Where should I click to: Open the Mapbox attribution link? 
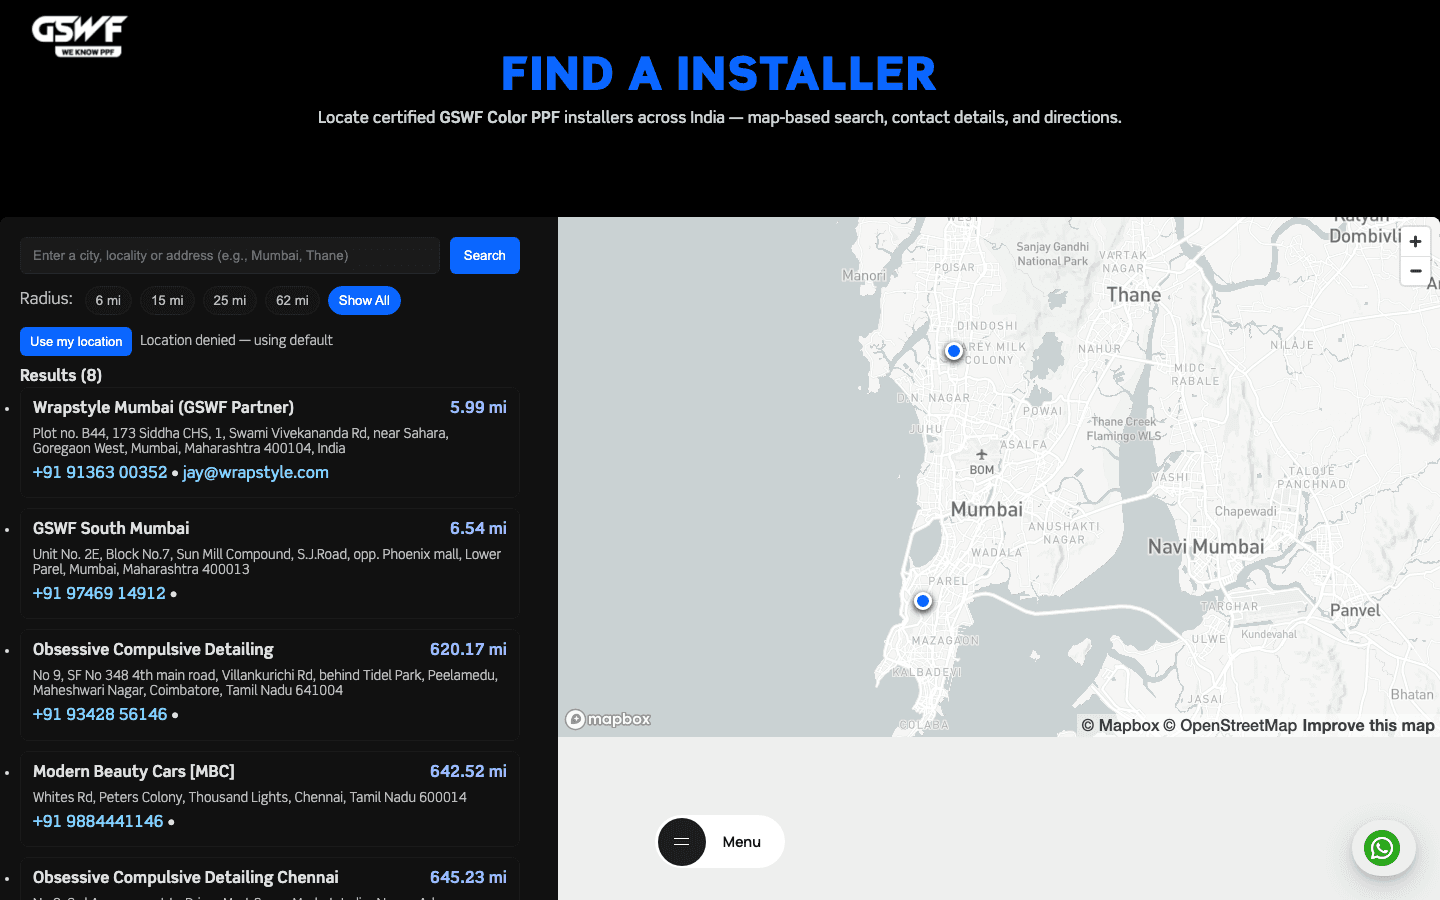1120,725
